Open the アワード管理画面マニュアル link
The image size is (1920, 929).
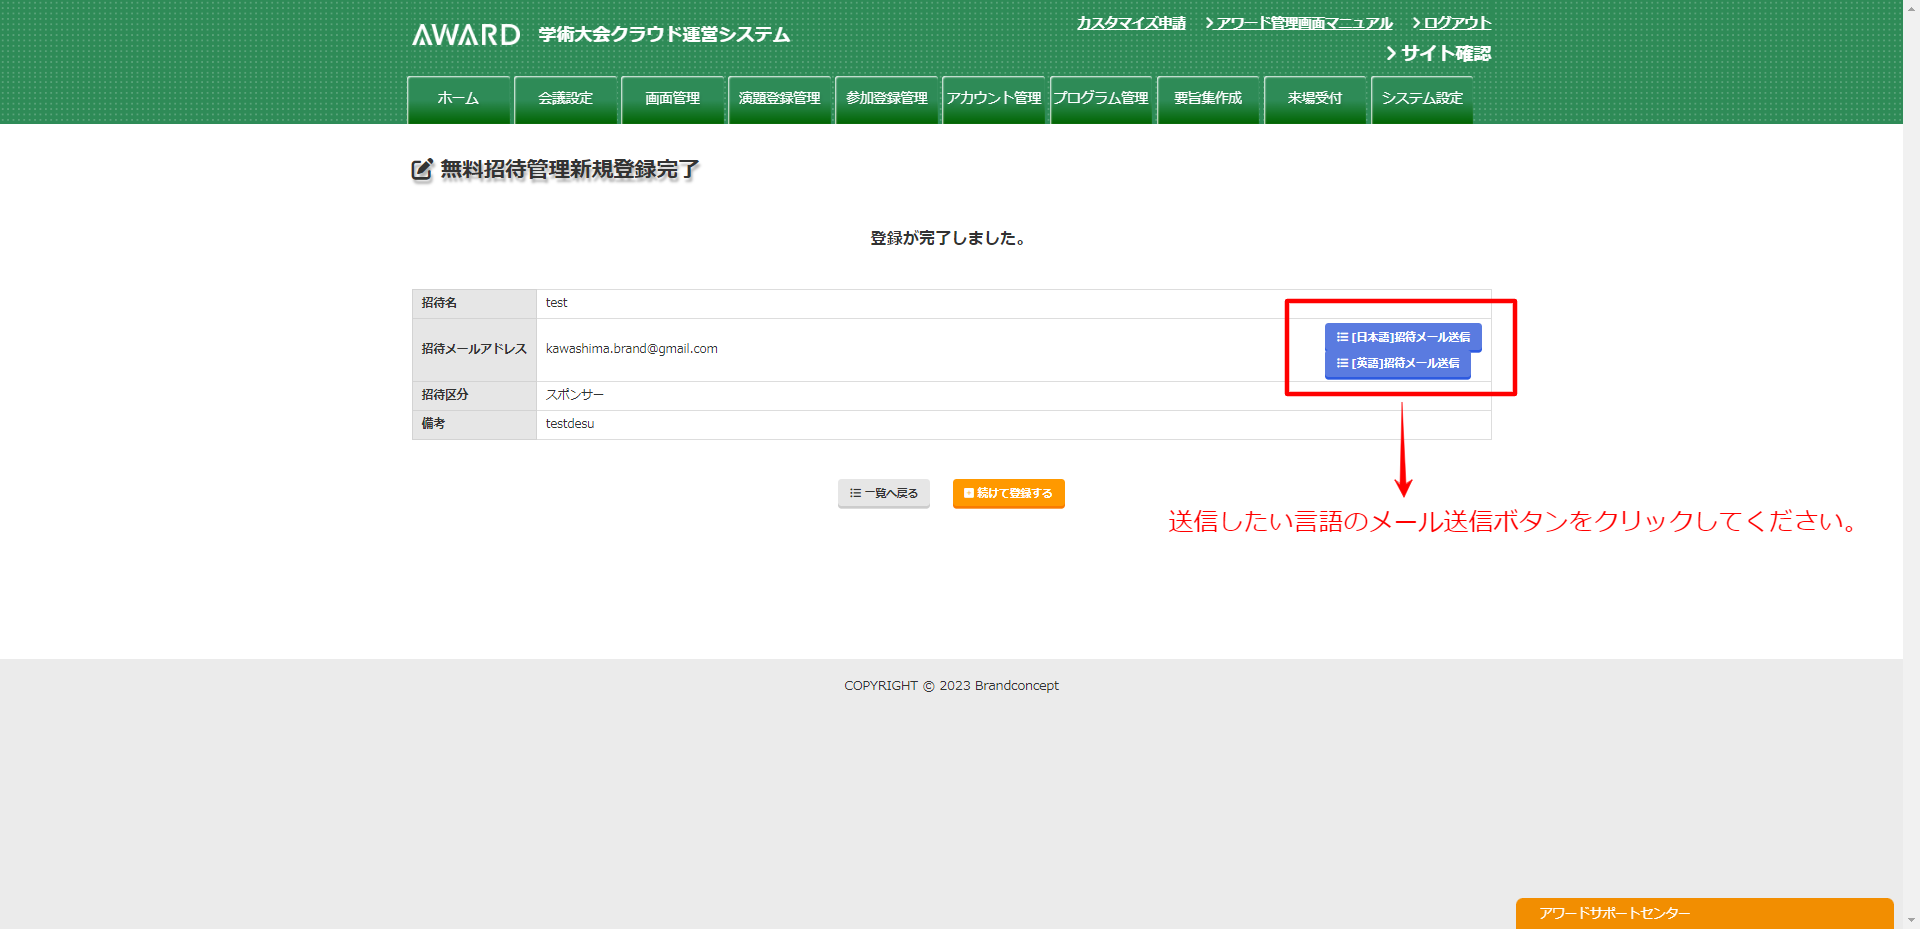(x=1303, y=23)
